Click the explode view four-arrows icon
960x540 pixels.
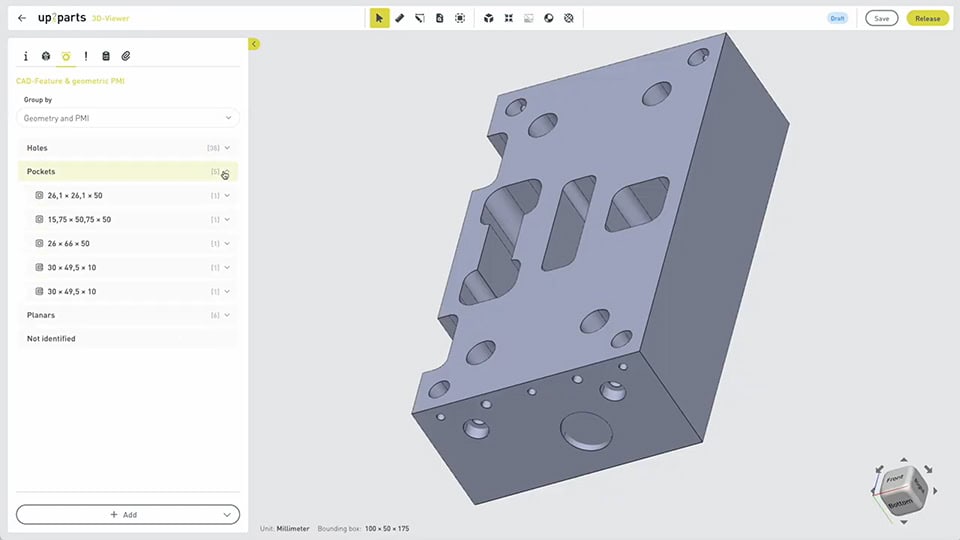509,18
